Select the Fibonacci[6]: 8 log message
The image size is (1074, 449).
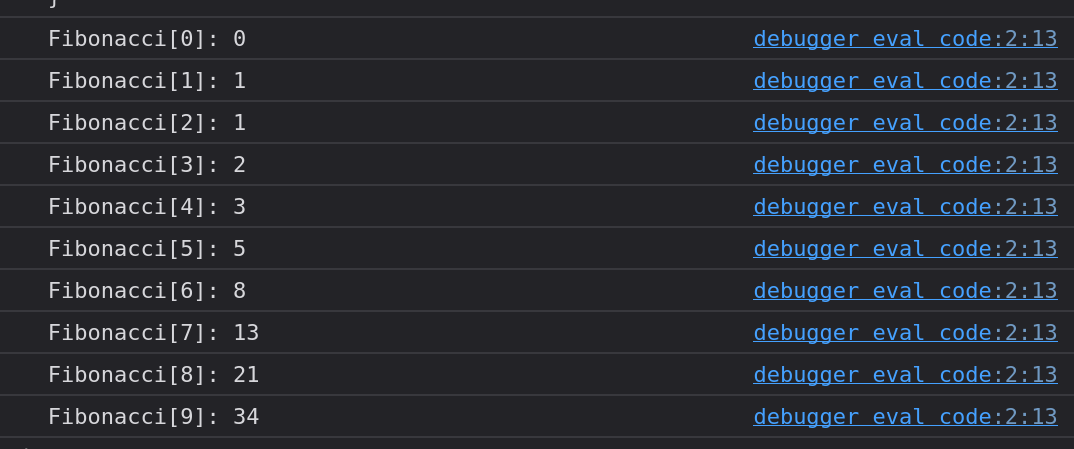[x=147, y=291]
